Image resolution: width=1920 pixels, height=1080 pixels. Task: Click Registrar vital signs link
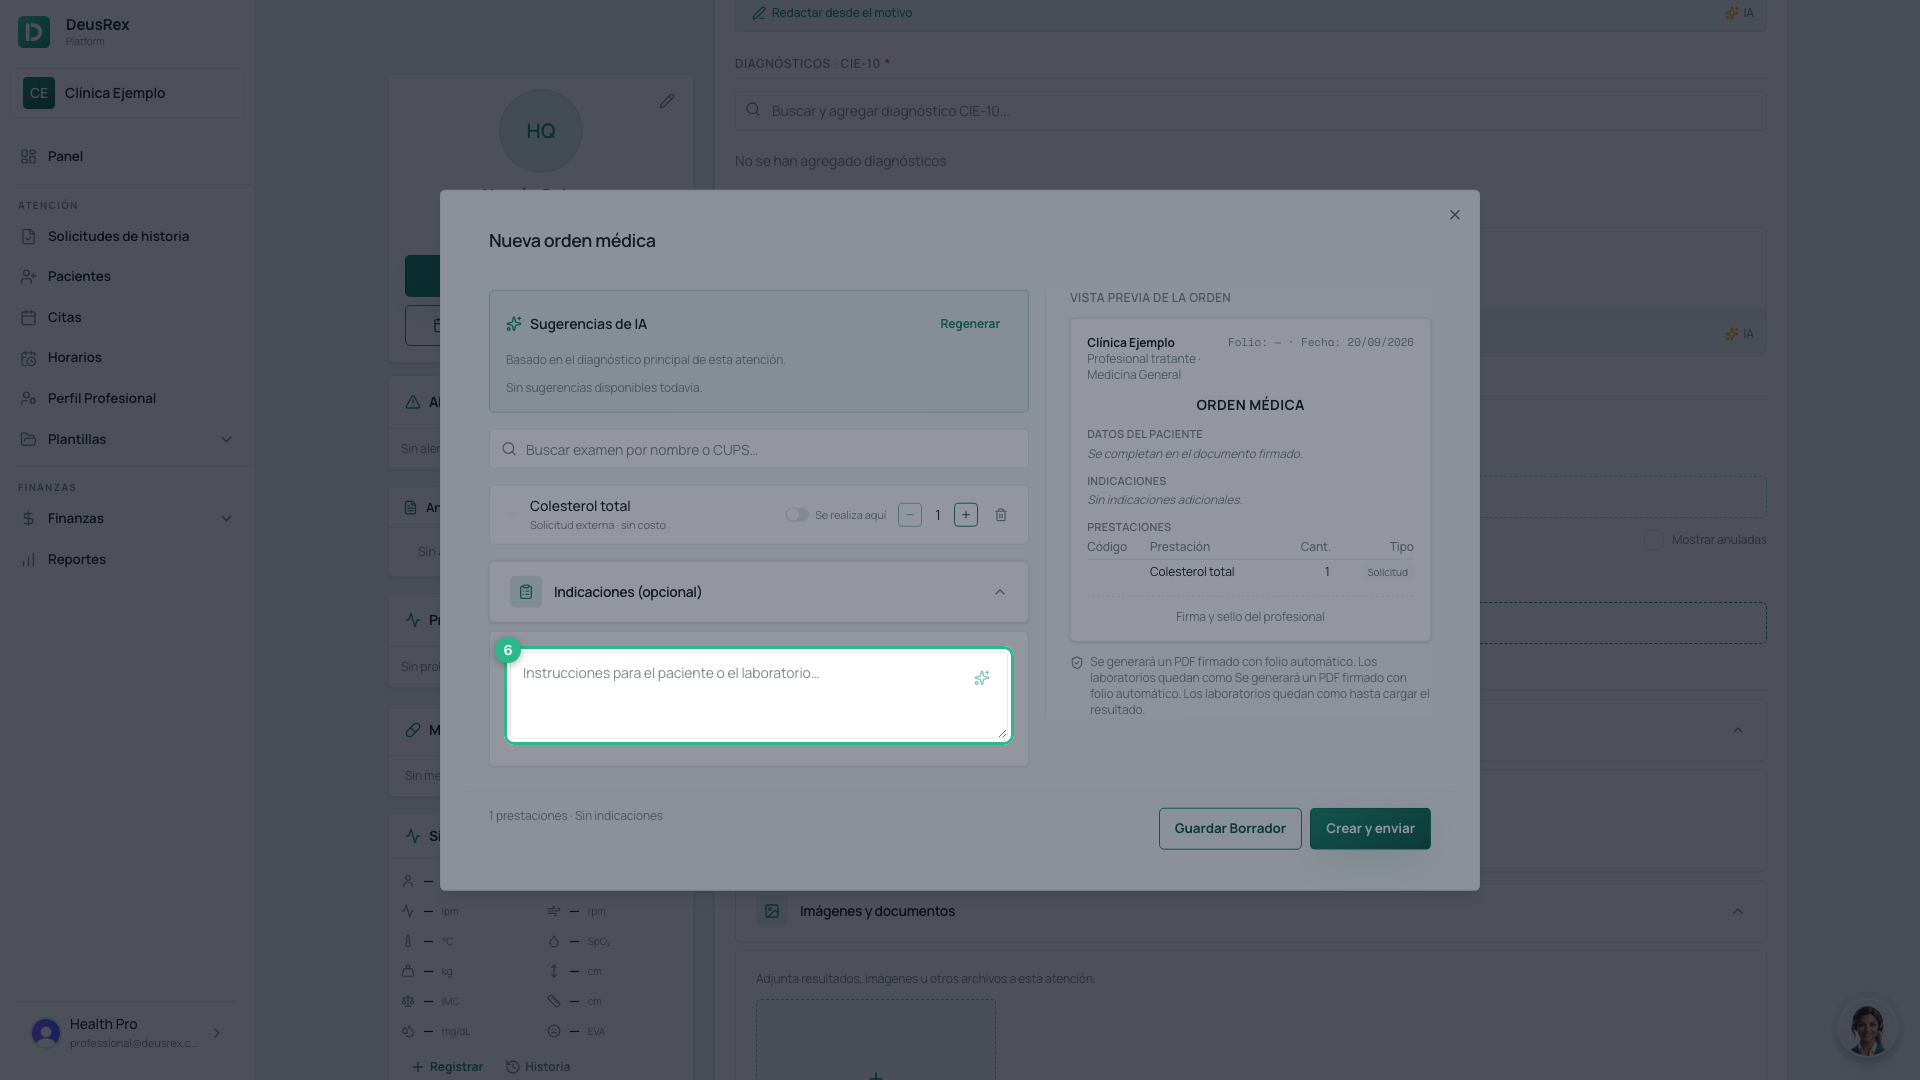(447, 1067)
